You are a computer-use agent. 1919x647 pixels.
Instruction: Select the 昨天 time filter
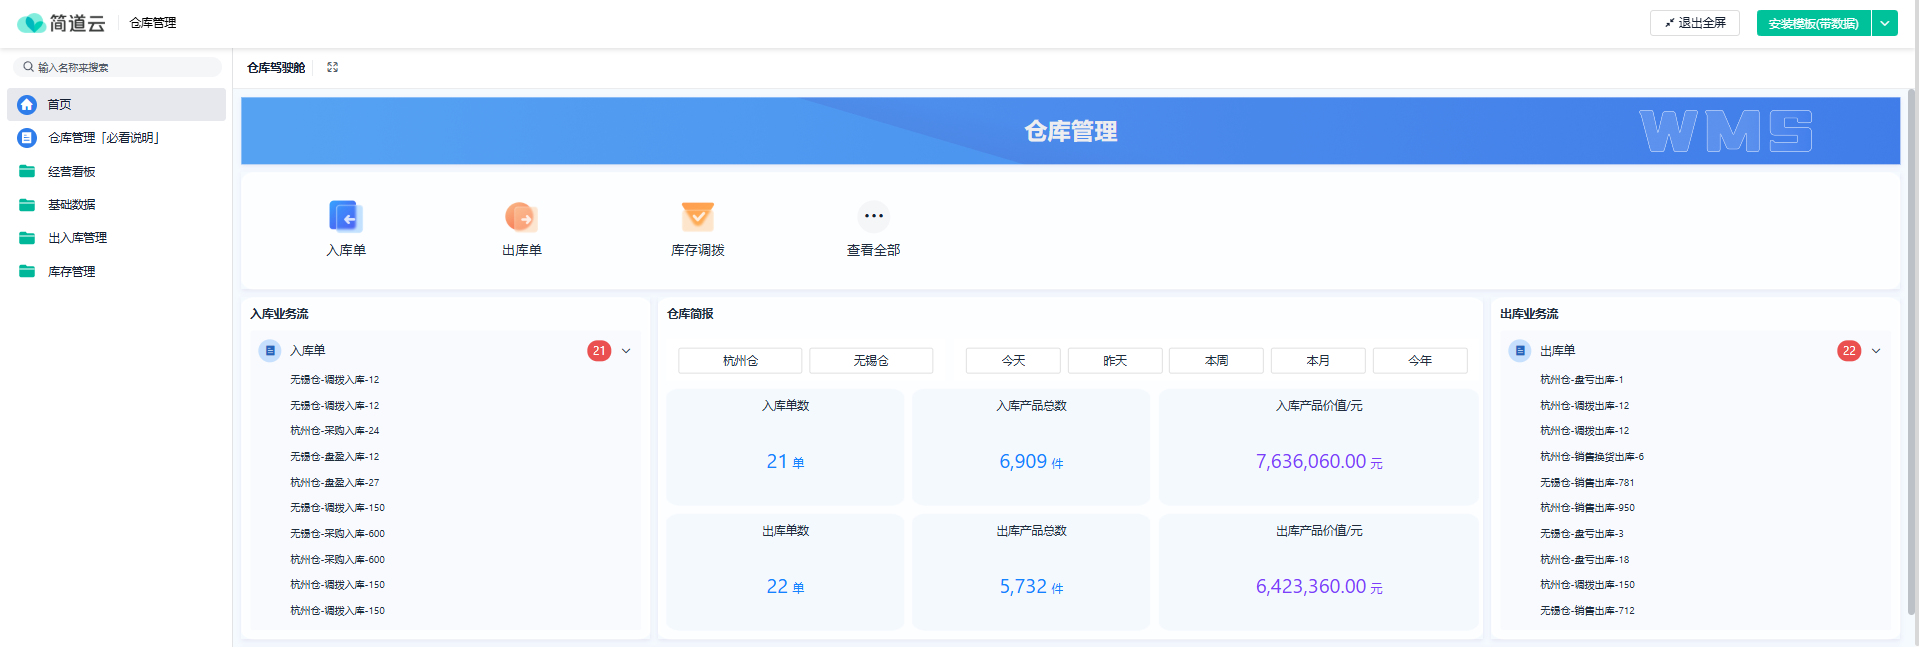point(1115,361)
